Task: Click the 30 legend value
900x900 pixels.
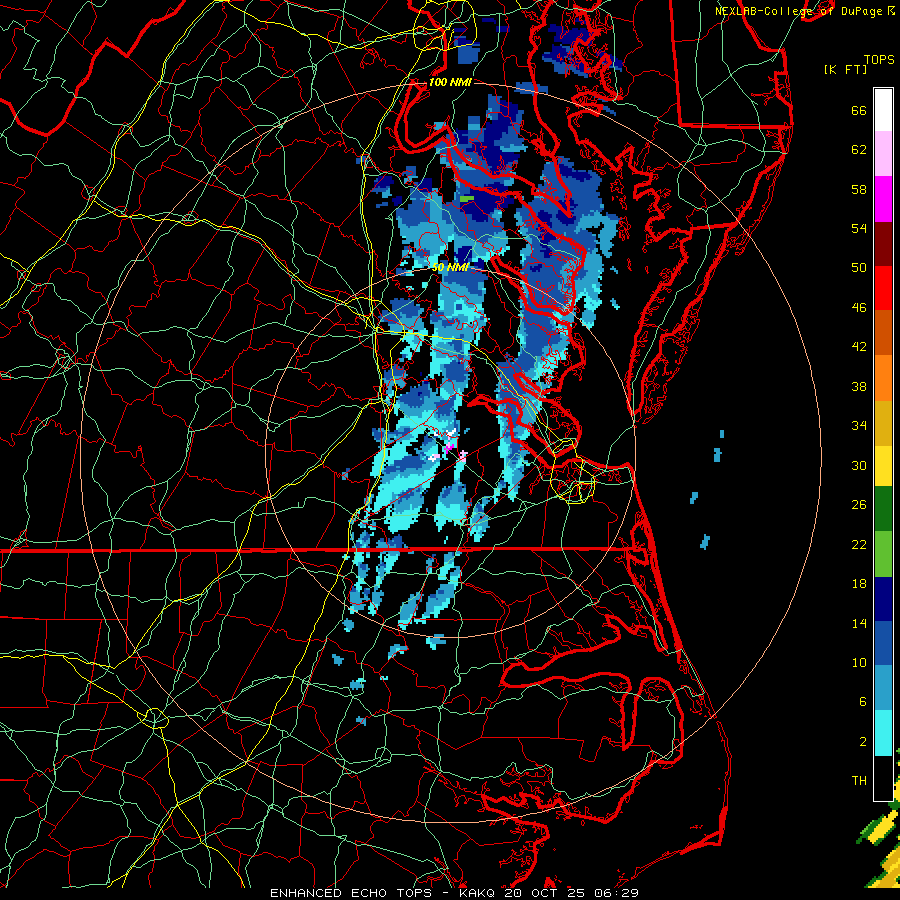Action: 859,465
